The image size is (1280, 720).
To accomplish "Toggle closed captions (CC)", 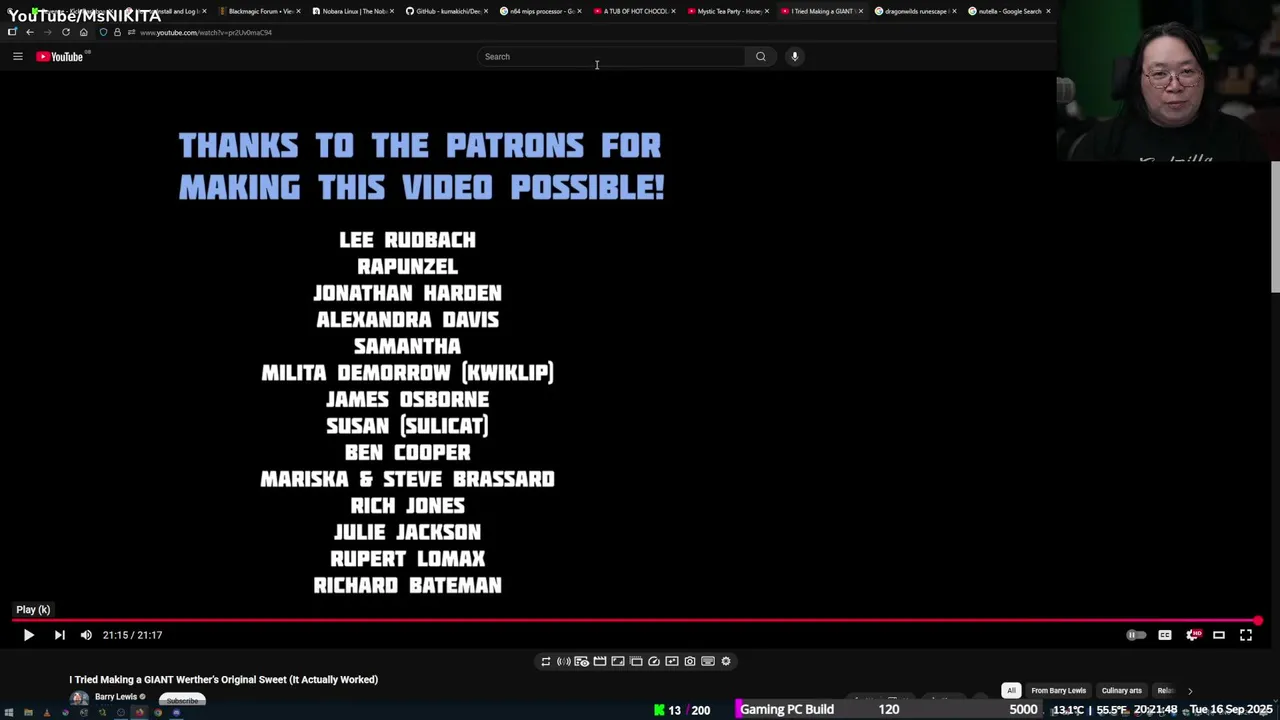I will [1165, 635].
